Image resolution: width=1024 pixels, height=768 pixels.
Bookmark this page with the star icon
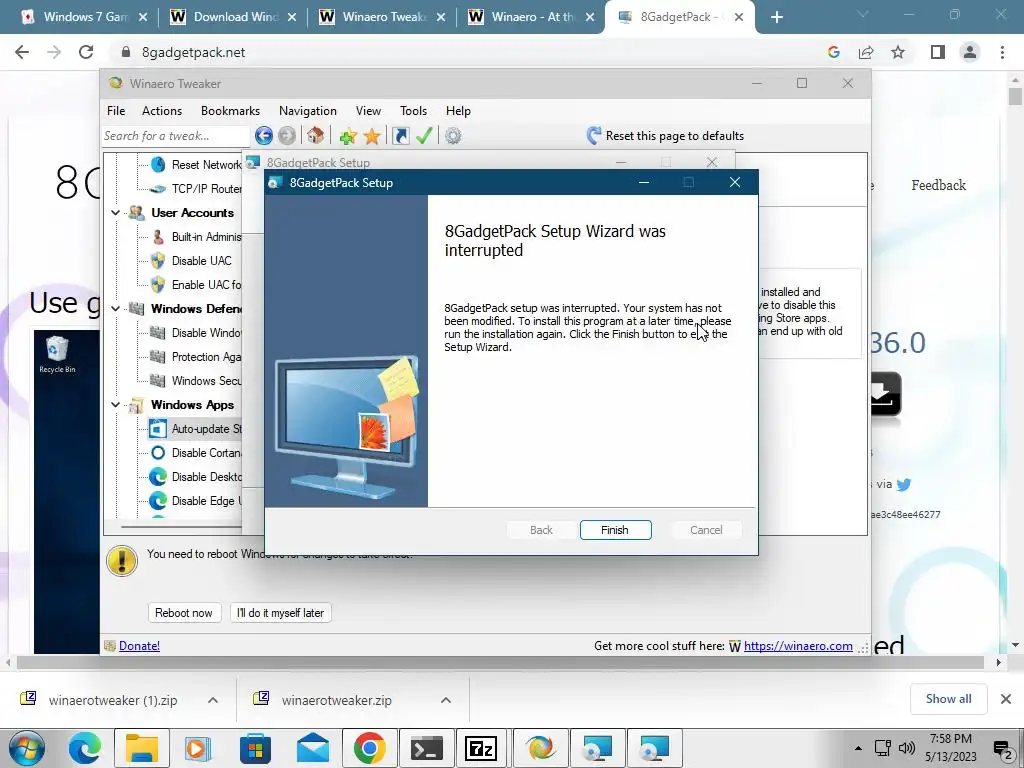pos(898,52)
